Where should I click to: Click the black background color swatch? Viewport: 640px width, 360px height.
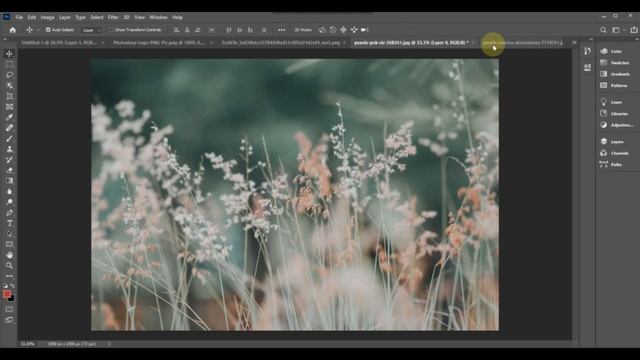(x=12, y=299)
